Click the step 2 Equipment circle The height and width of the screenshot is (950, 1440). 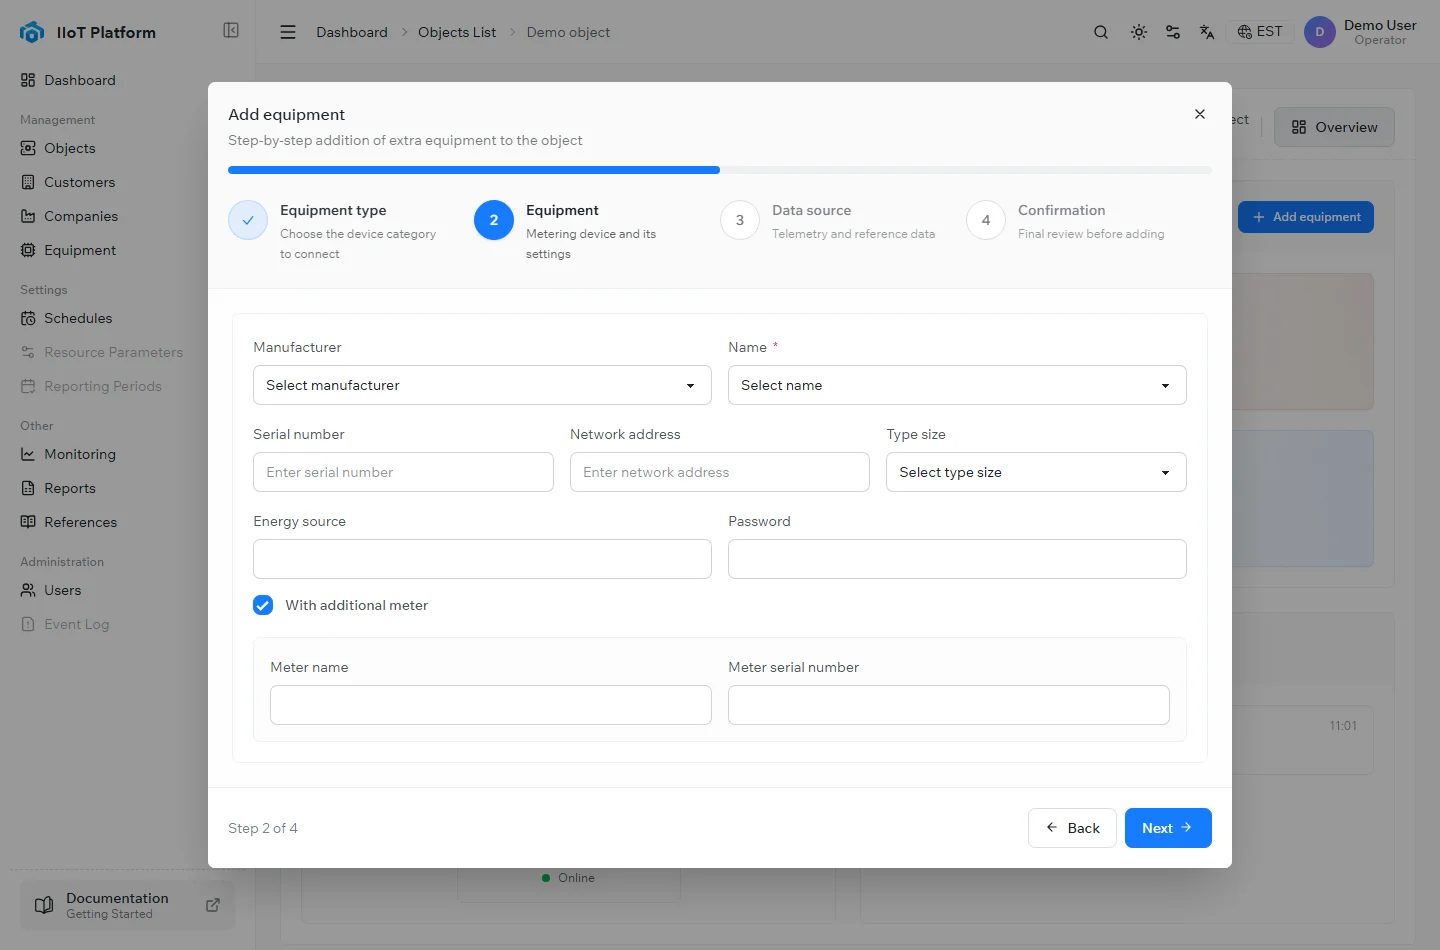tap(494, 220)
